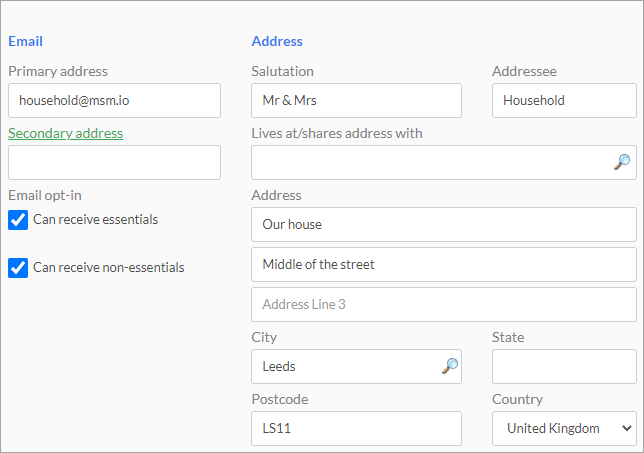Click the City field showing Leeds
The image size is (644, 453).
pos(356,366)
